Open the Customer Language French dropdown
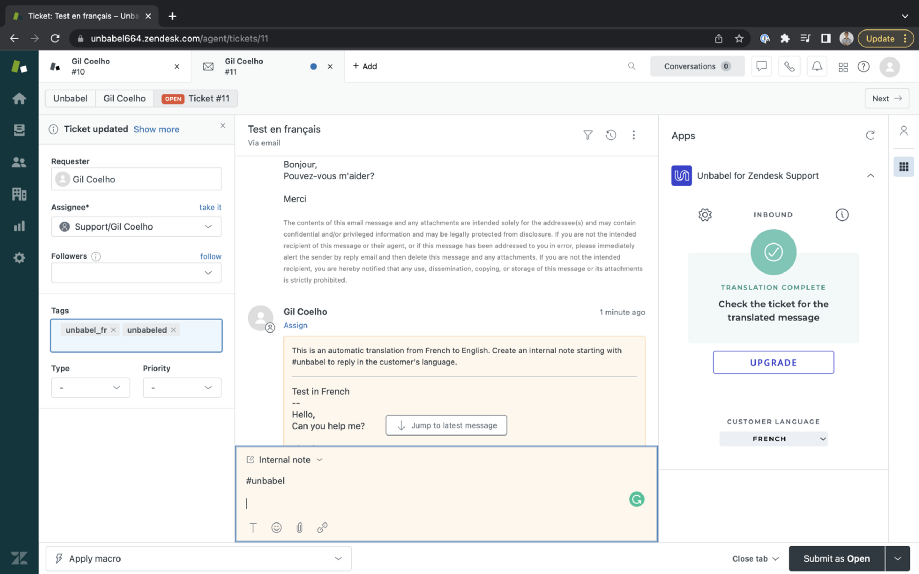This screenshot has height=574, width=919. click(x=773, y=439)
